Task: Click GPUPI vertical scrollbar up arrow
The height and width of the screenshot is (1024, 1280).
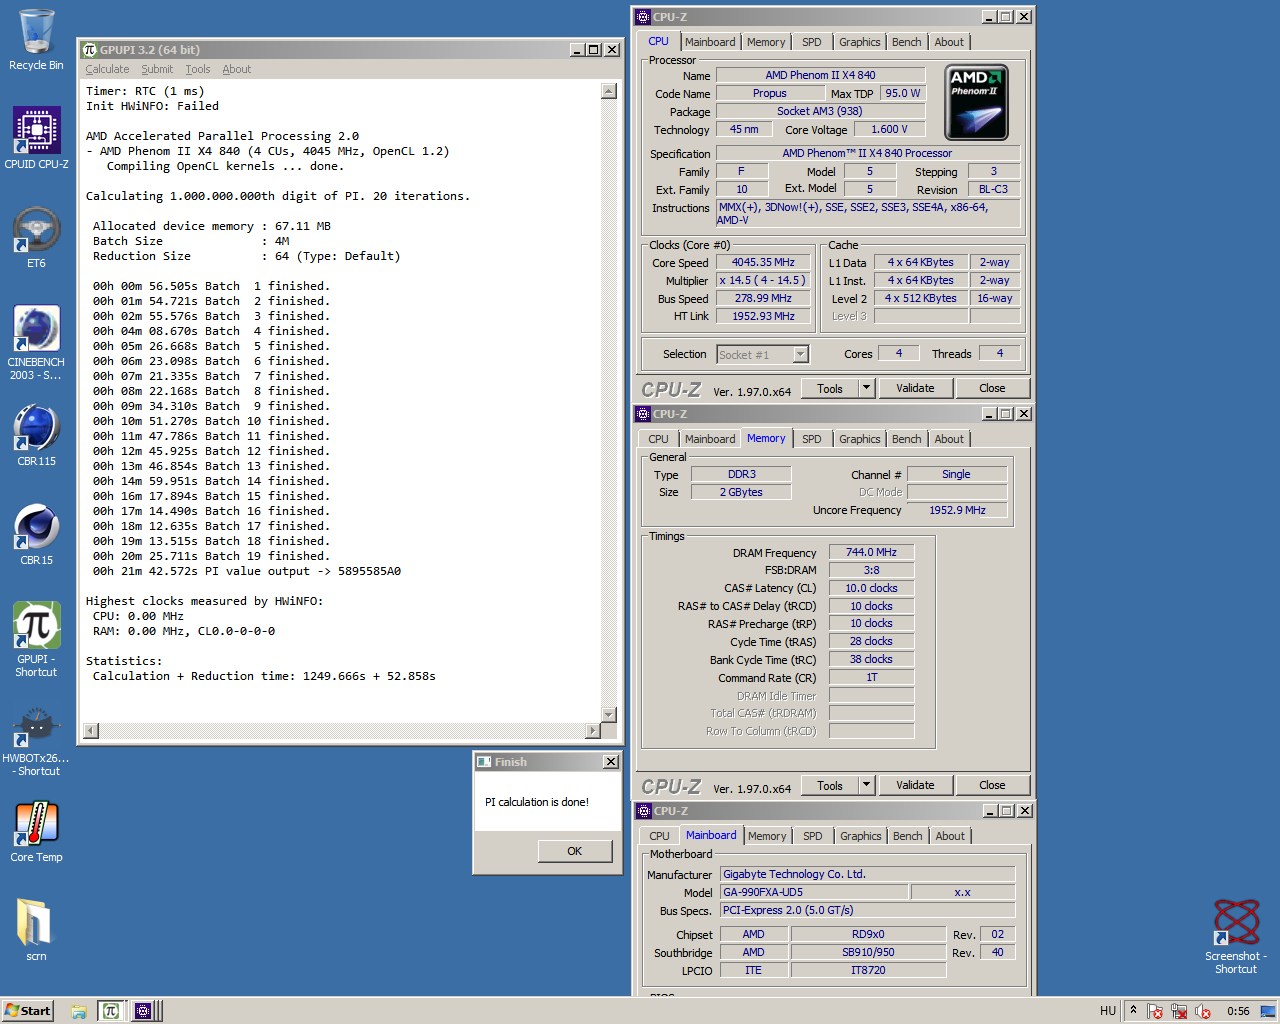Action: (x=609, y=91)
